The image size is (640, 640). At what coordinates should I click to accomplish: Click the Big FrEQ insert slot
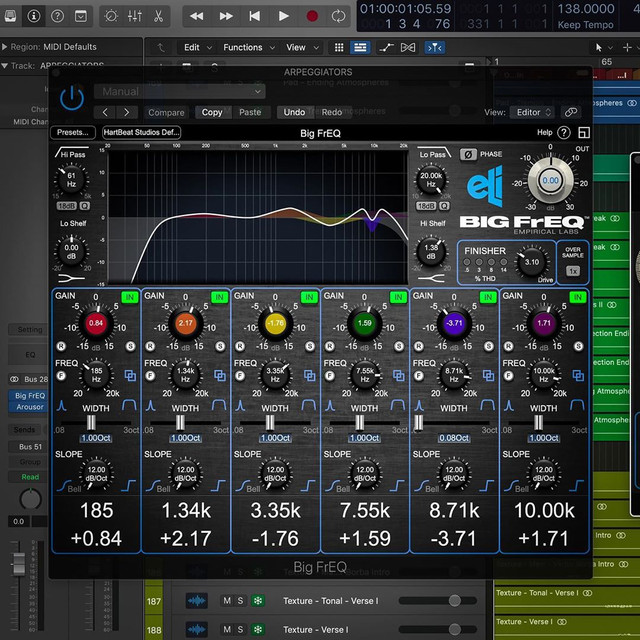(30, 396)
